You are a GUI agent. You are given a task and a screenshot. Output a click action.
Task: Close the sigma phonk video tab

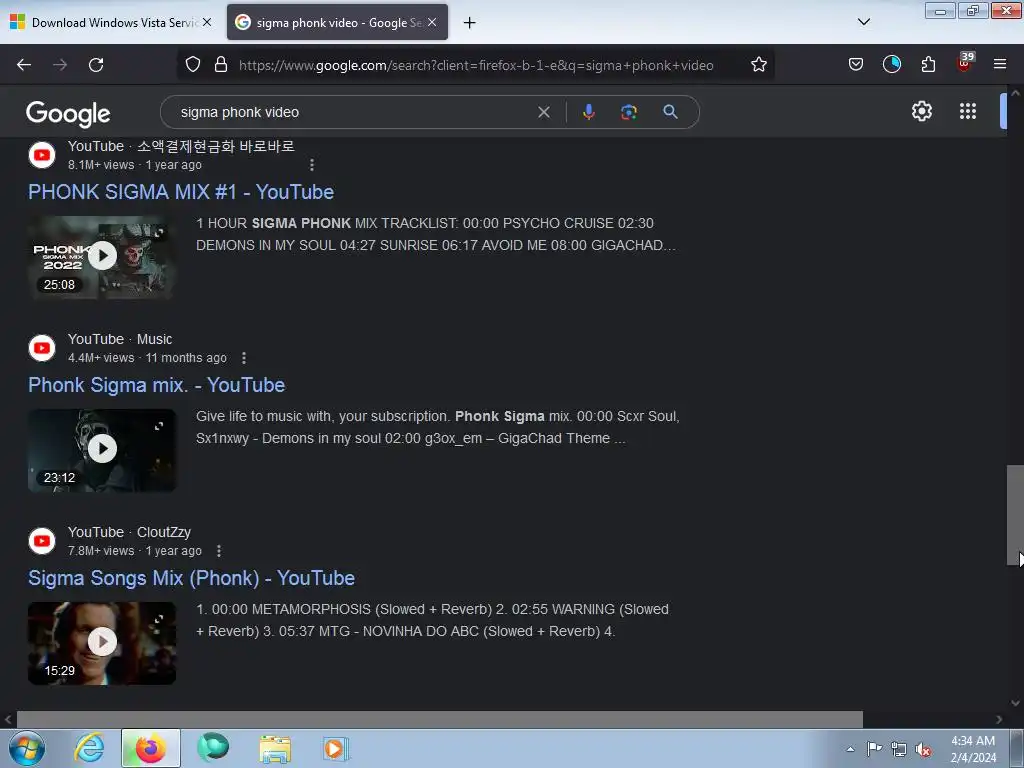pyautogui.click(x=432, y=22)
